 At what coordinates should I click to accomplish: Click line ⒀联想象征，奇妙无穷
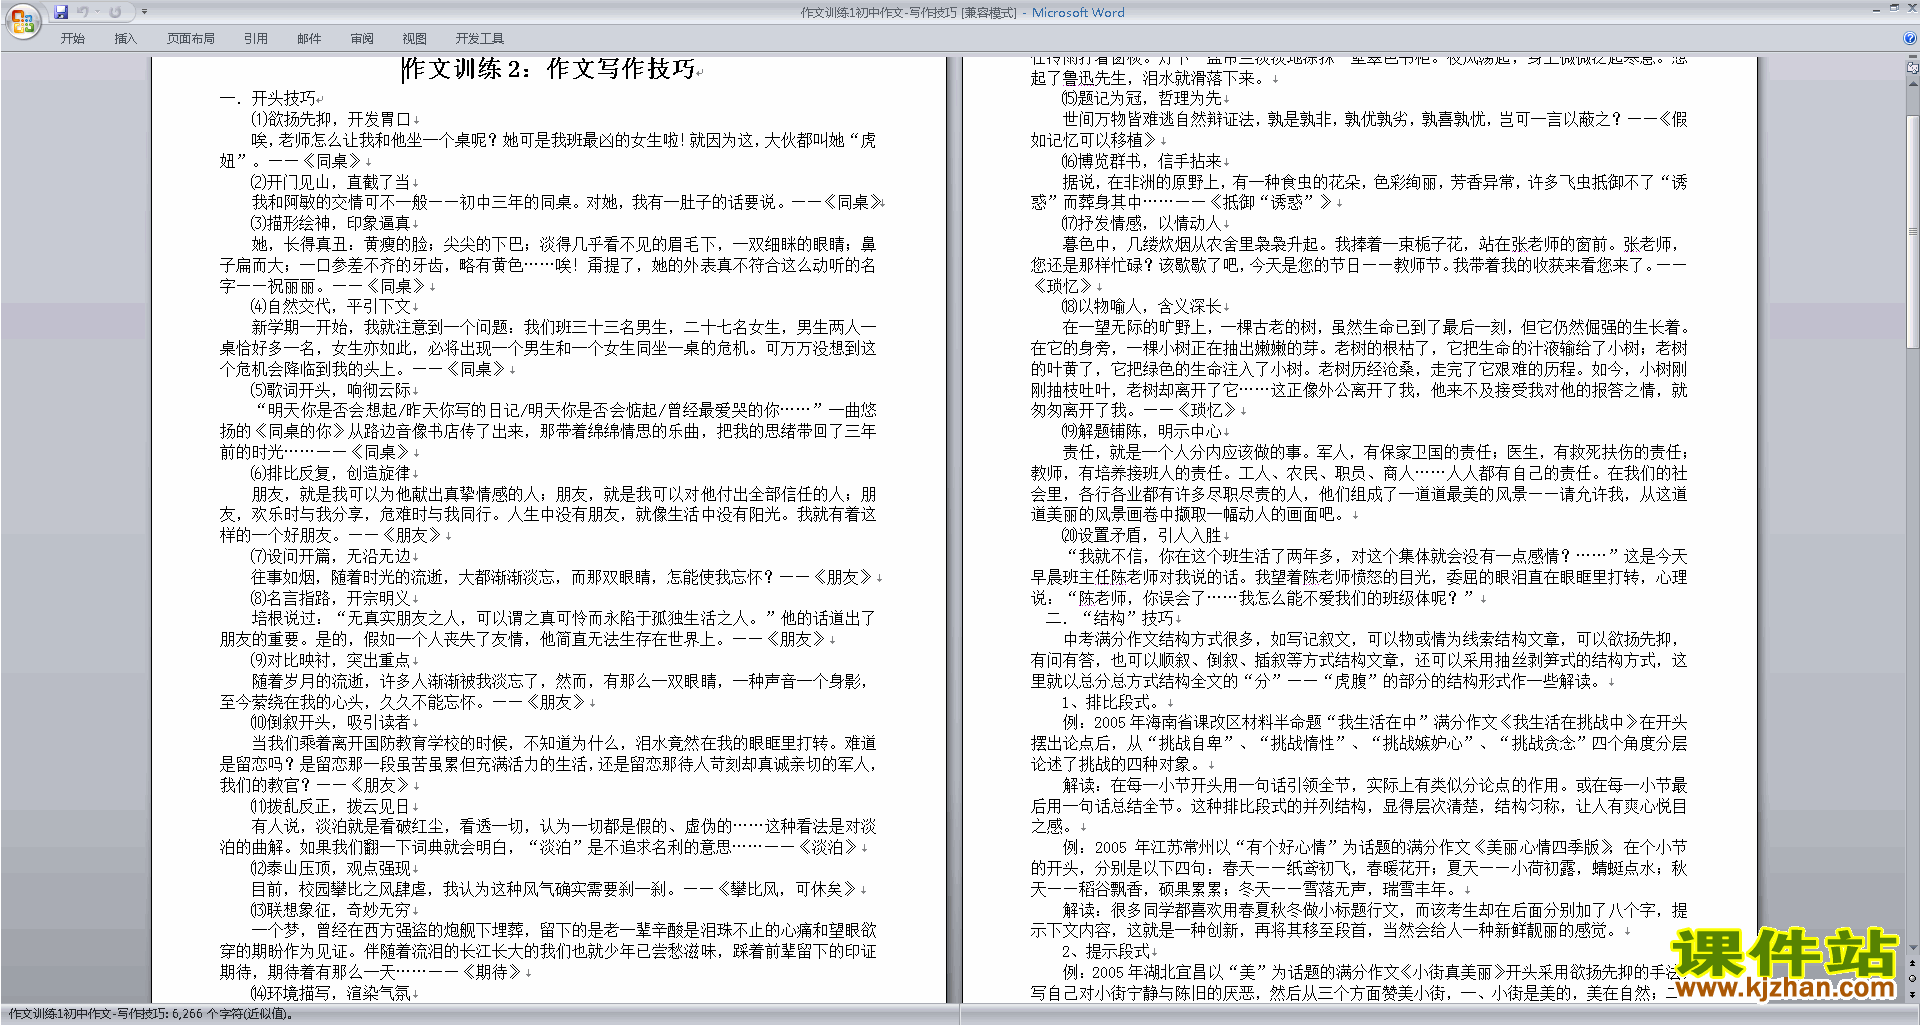pyautogui.click(x=331, y=910)
